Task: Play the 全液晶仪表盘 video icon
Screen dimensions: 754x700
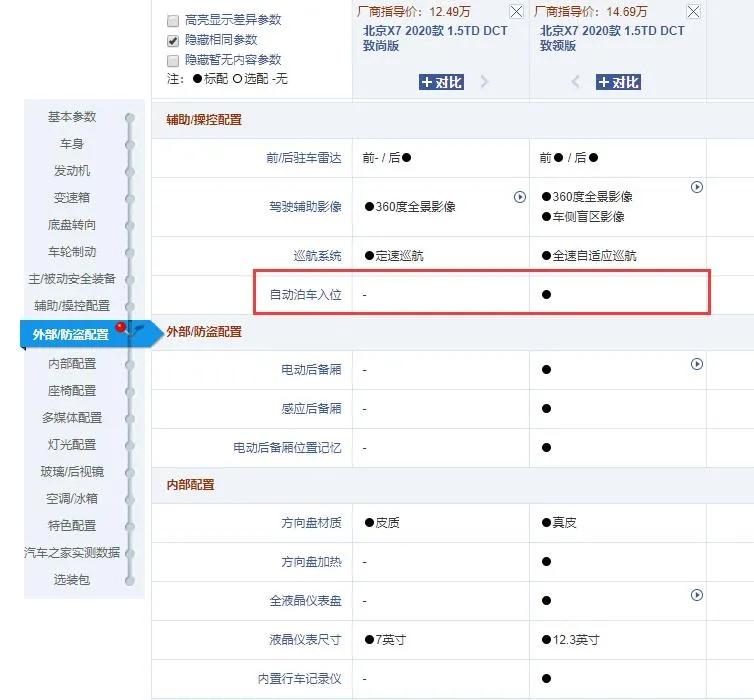Action: pyautogui.click(x=696, y=595)
